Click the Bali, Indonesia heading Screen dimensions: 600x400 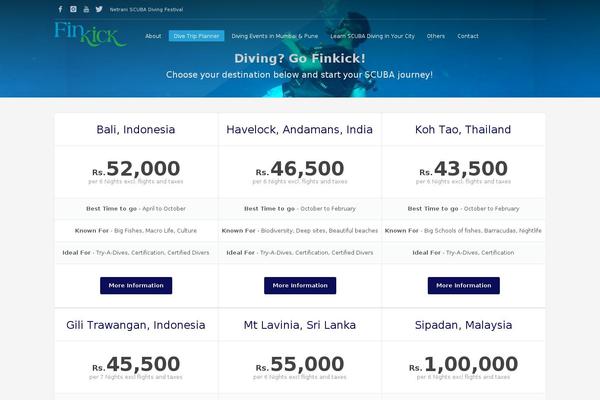tap(136, 129)
